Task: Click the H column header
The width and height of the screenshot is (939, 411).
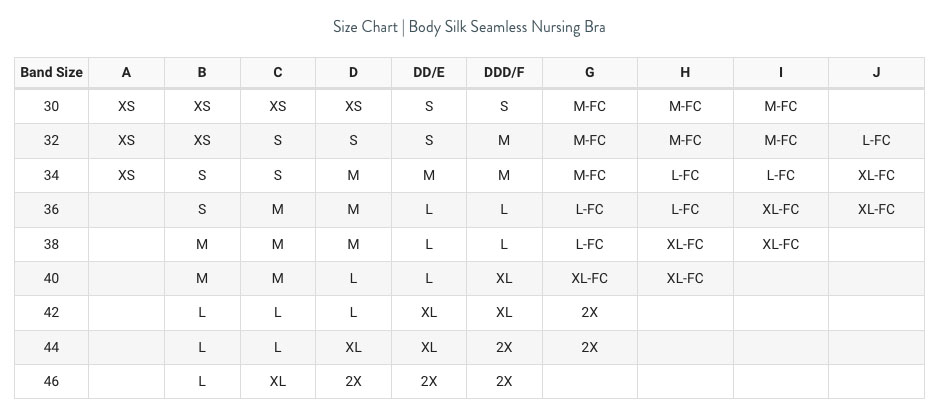Action: point(685,72)
